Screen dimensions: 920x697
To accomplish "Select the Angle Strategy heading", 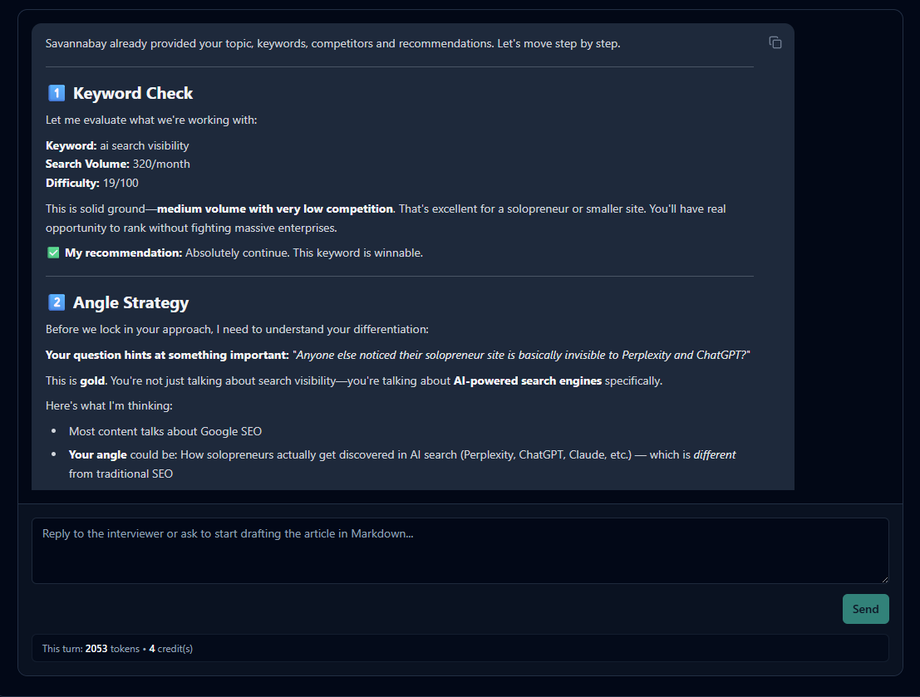I will coord(131,303).
